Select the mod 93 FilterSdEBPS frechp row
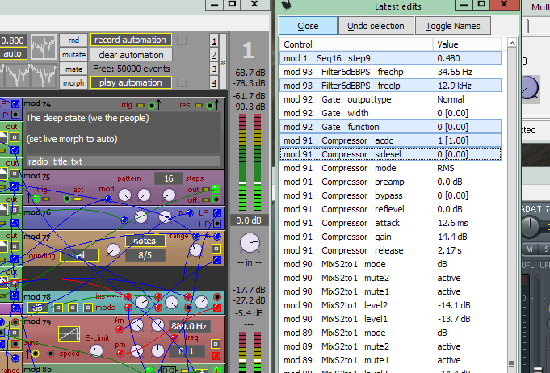The width and height of the screenshot is (550, 373). [x=391, y=72]
